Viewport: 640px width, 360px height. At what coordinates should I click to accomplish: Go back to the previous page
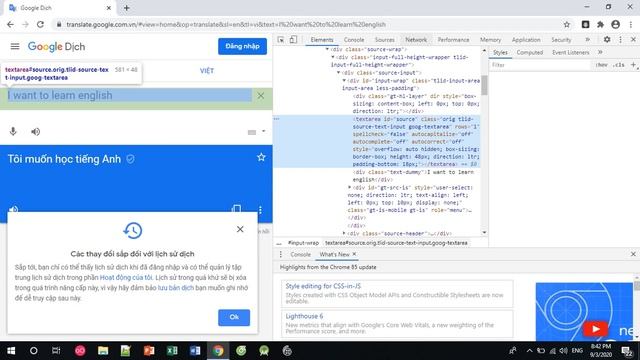(x=10, y=24)
